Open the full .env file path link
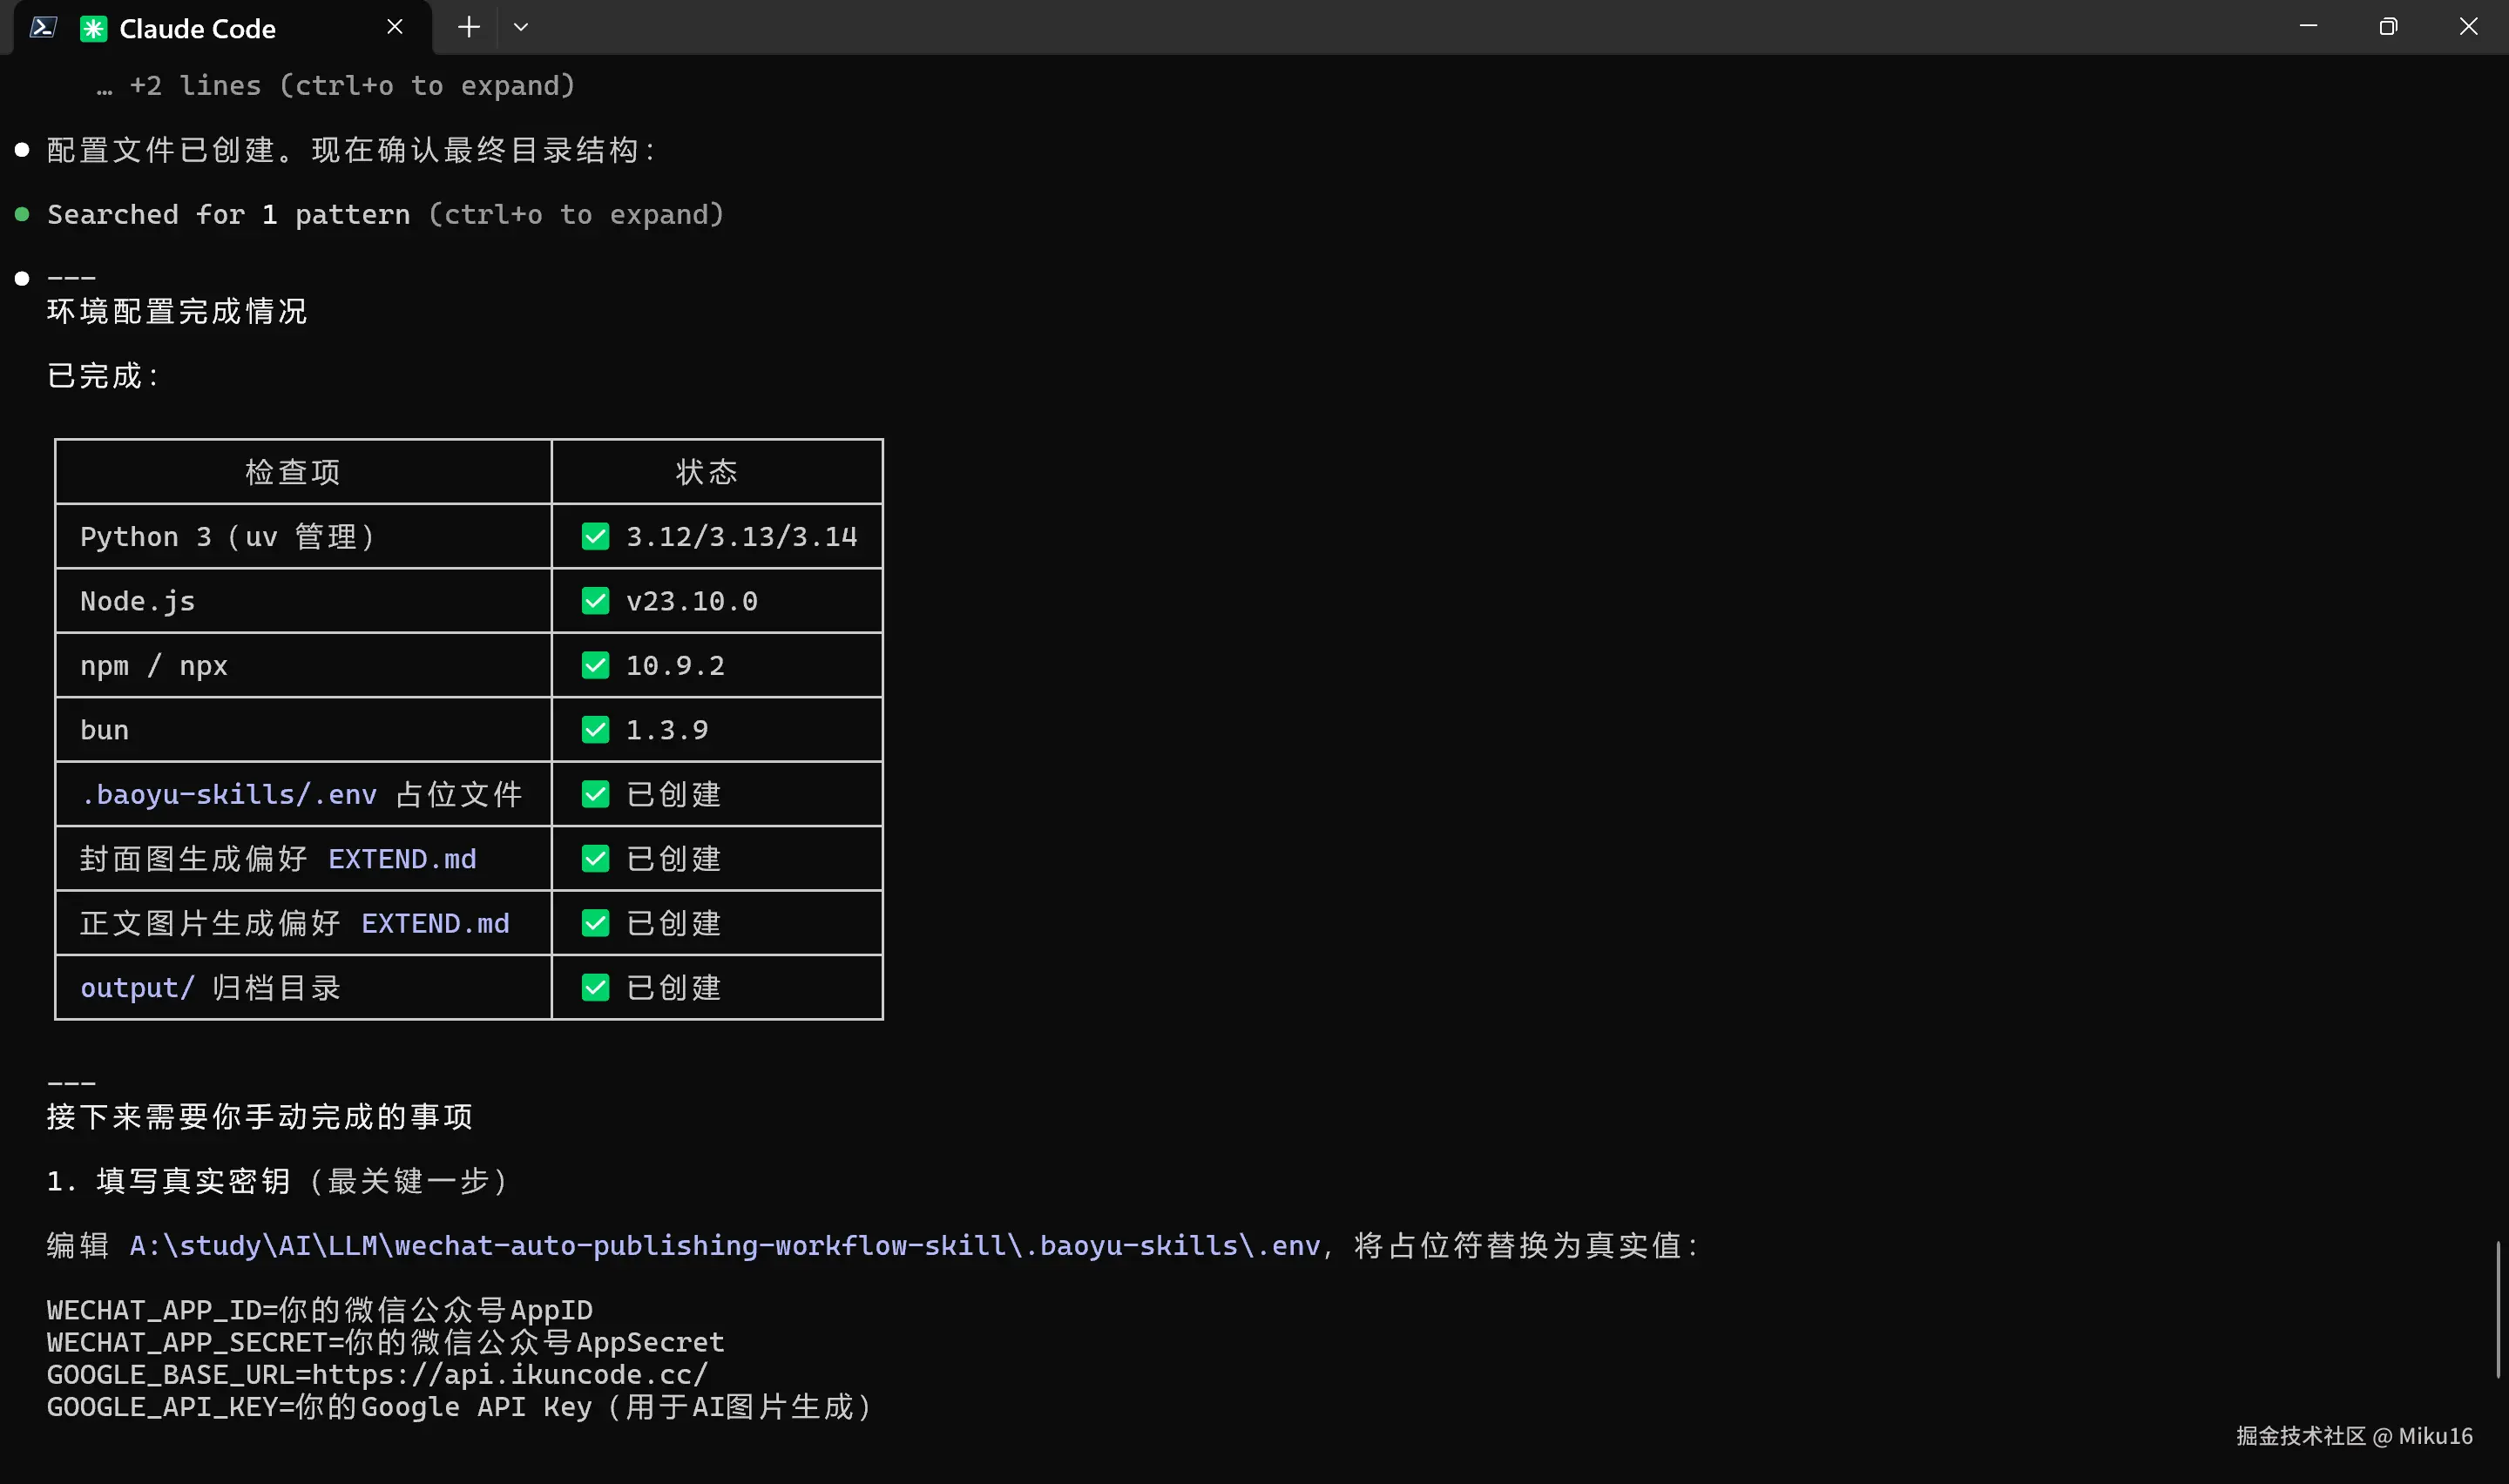 tap(725, 1246)
